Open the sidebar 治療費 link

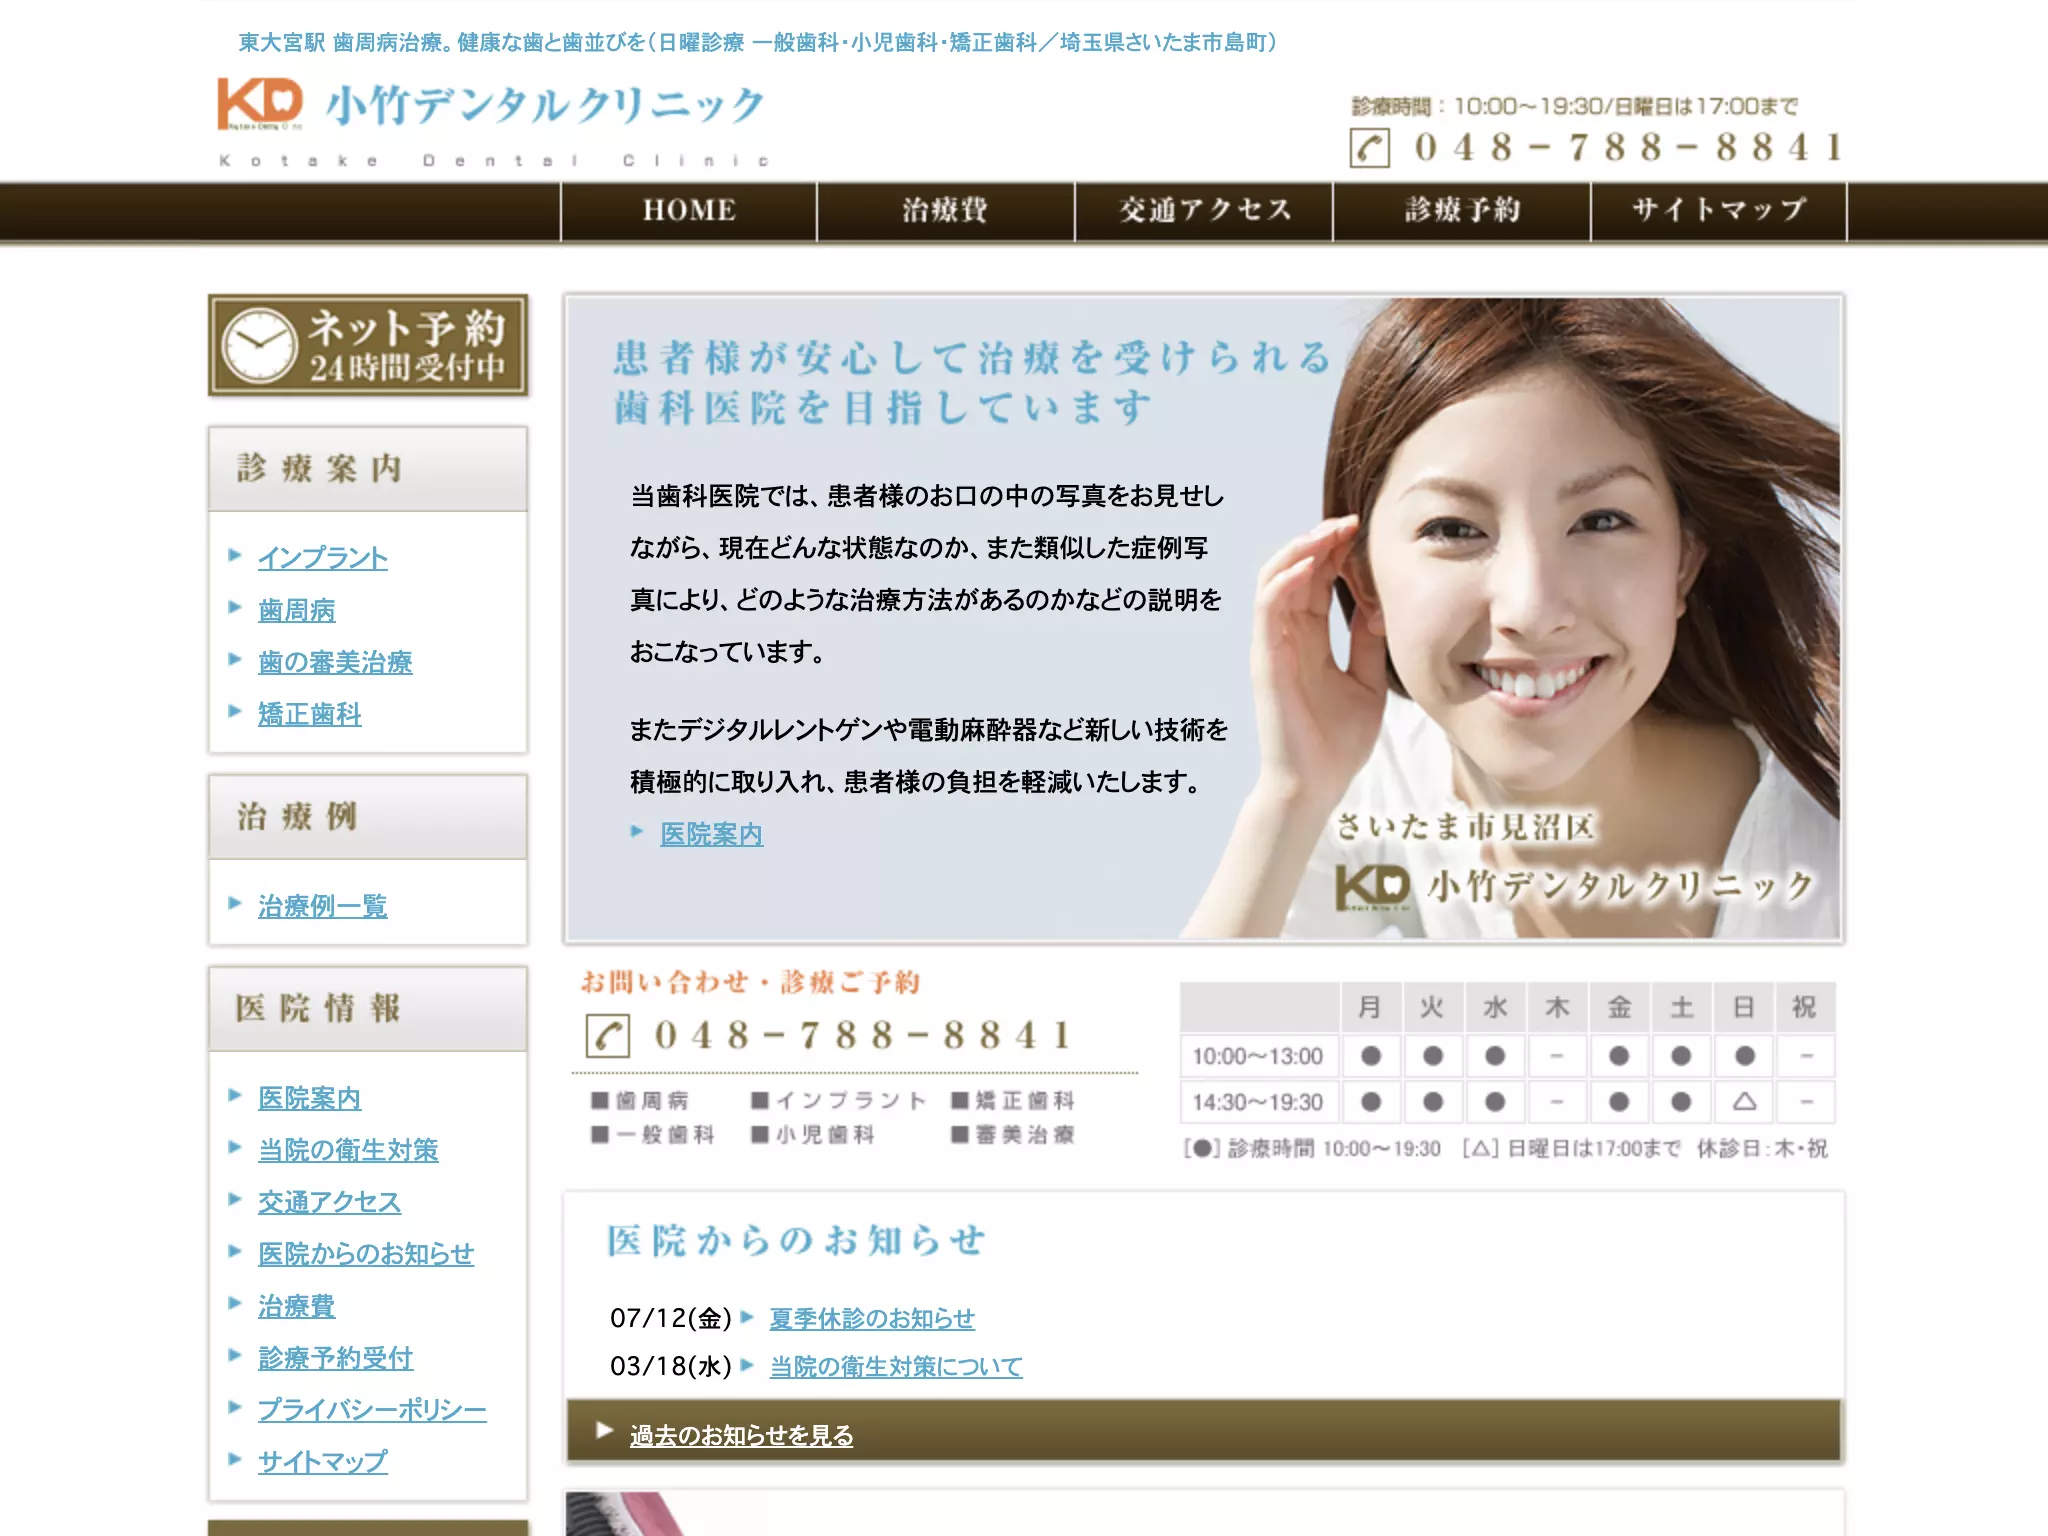[297, 1305]
